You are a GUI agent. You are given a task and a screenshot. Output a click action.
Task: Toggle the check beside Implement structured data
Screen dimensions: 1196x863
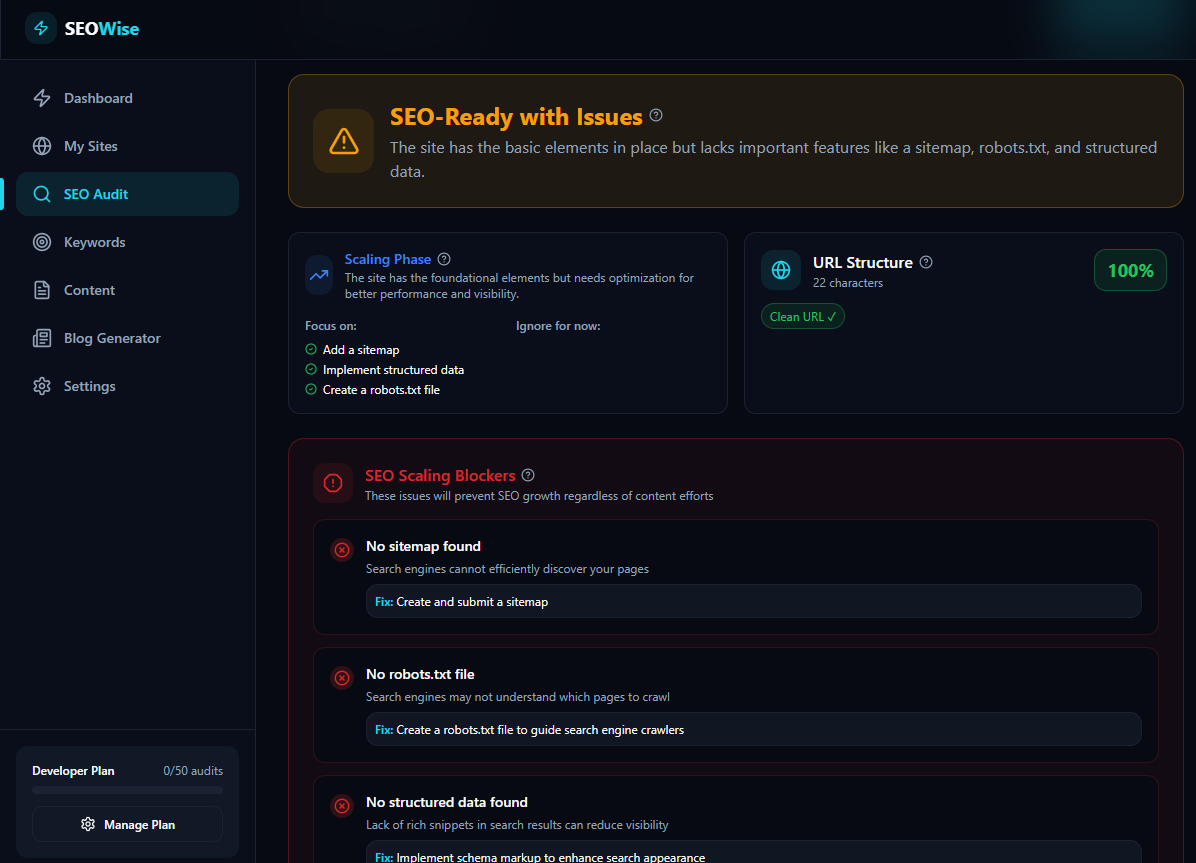(310, 369)
